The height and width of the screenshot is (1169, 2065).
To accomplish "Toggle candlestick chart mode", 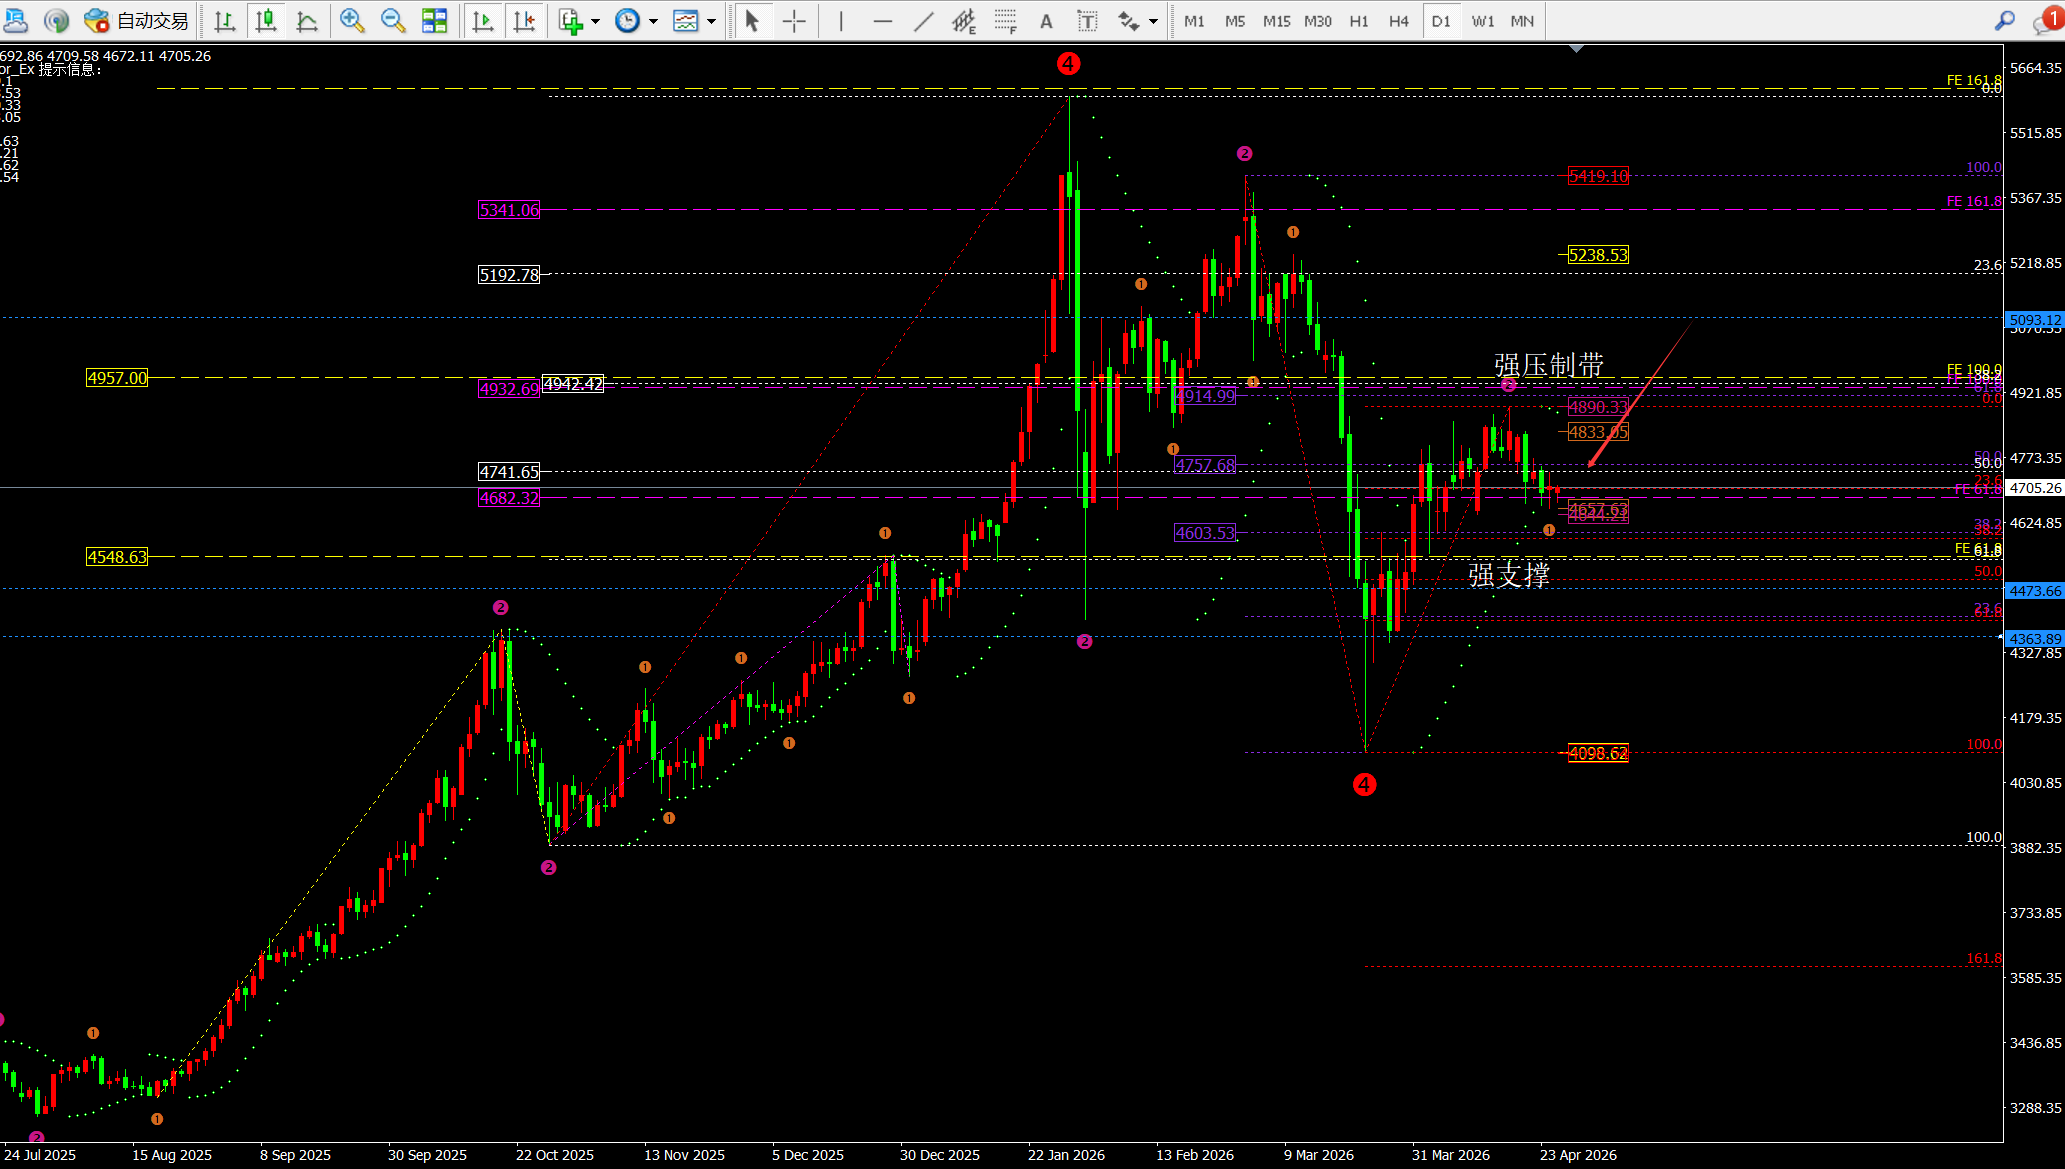I will point(266,21).
